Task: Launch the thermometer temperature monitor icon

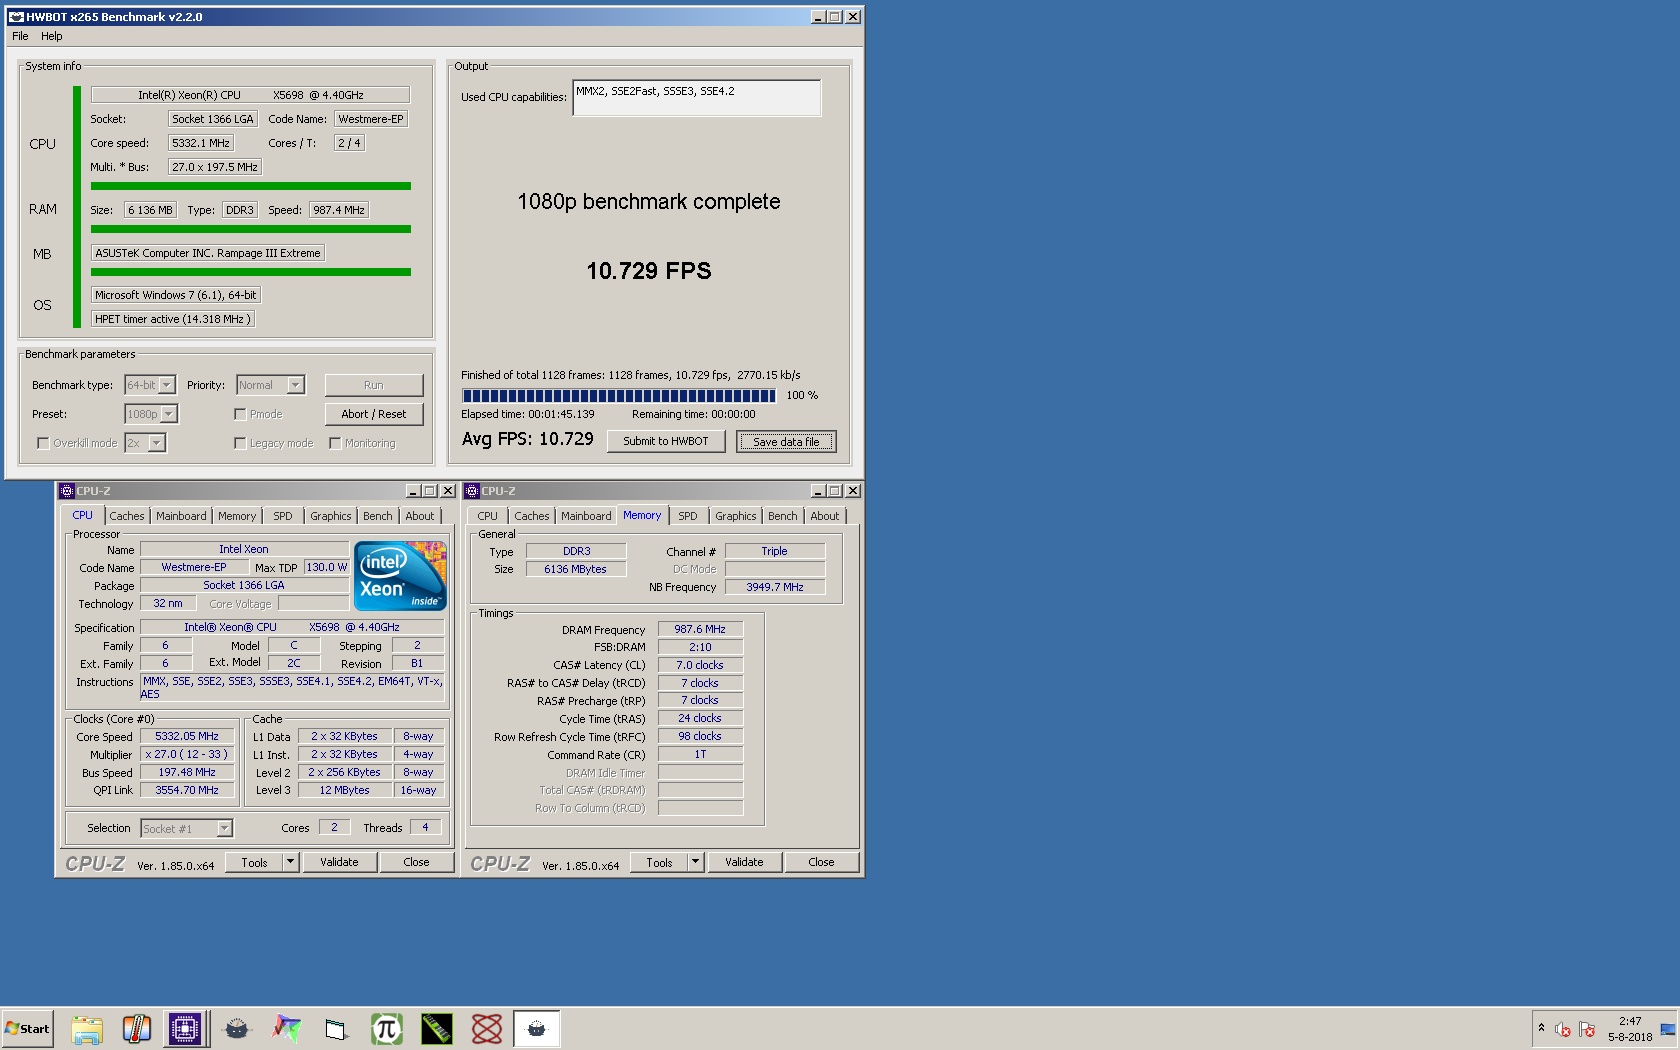Action: pos(137,1028)
